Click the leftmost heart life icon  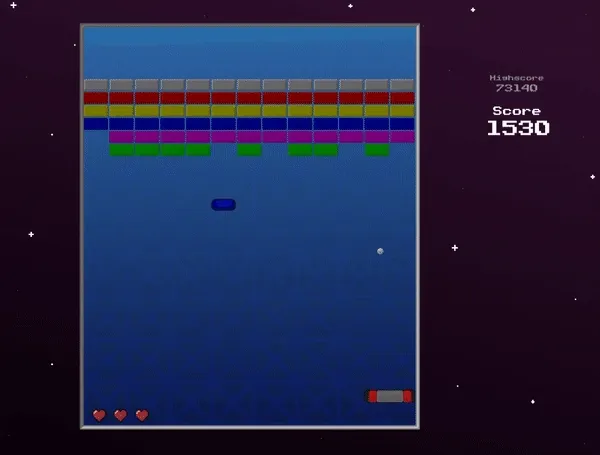click(x=99, y=415)
